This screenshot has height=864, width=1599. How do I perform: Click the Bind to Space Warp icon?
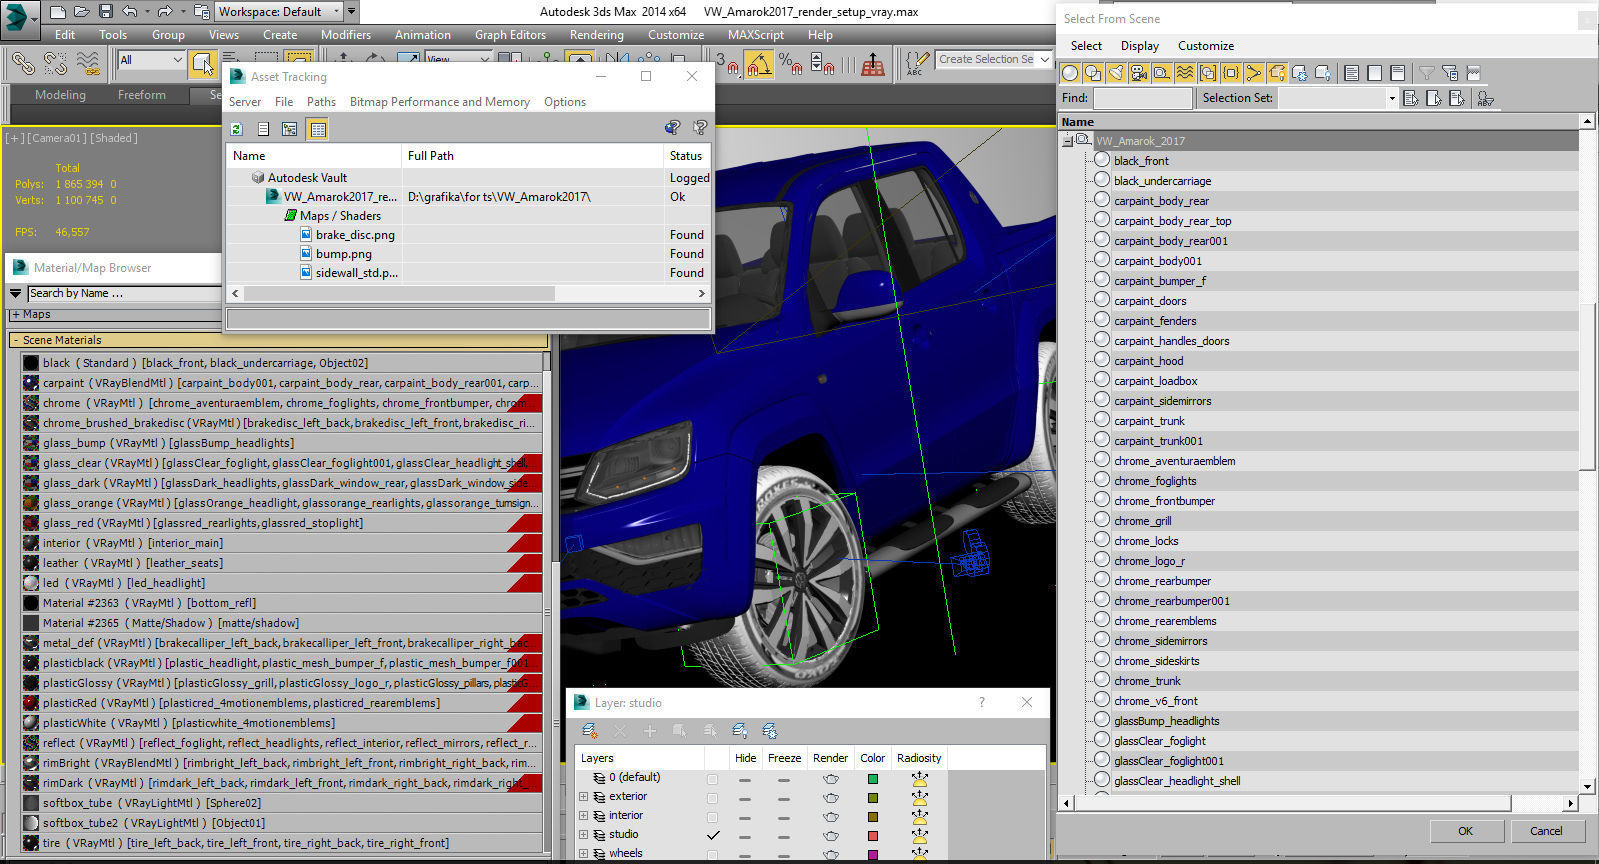pos(88,63)
